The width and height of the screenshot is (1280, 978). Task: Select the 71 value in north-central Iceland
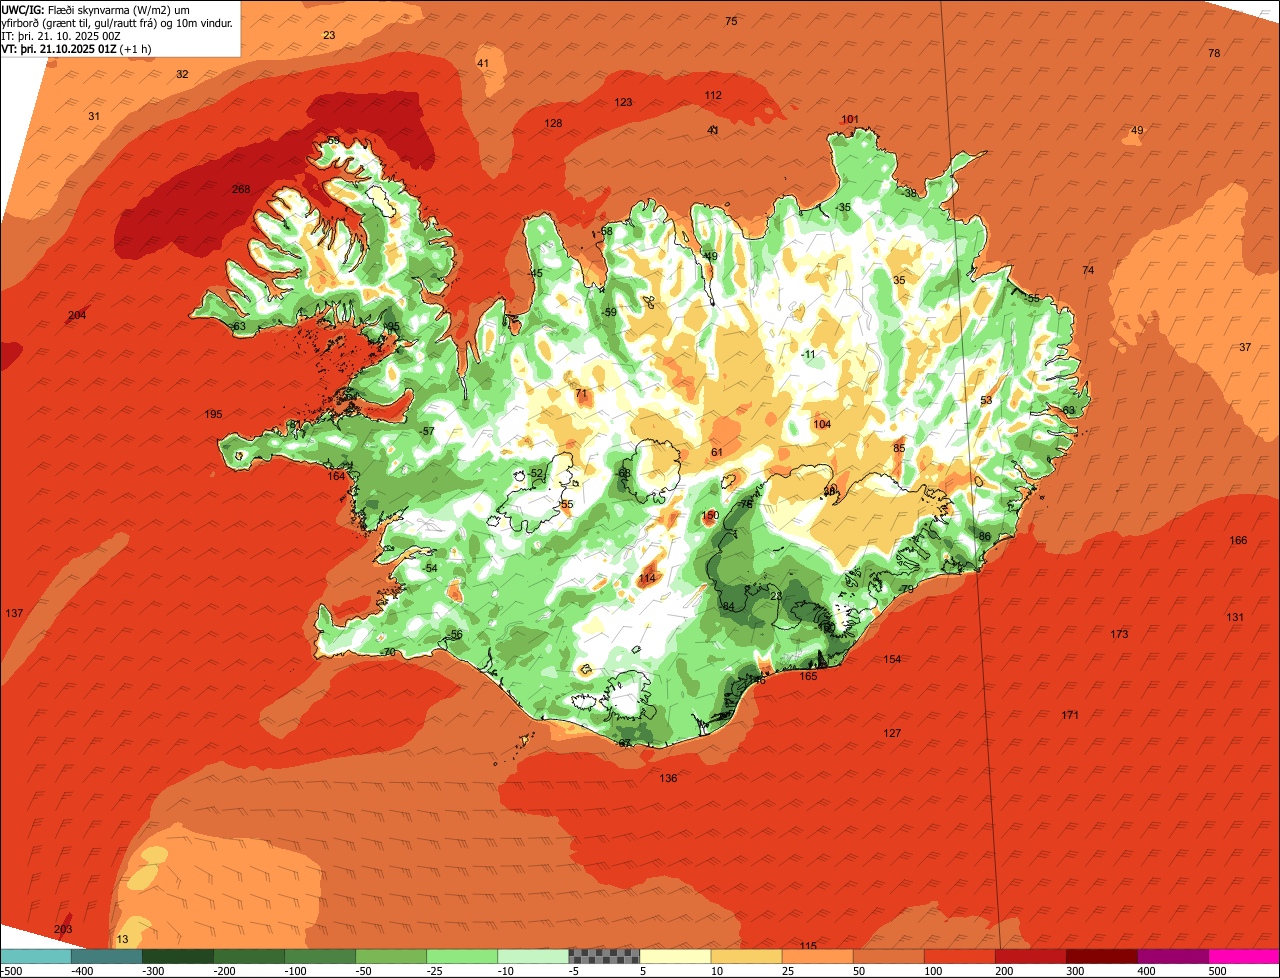[581, 393]
